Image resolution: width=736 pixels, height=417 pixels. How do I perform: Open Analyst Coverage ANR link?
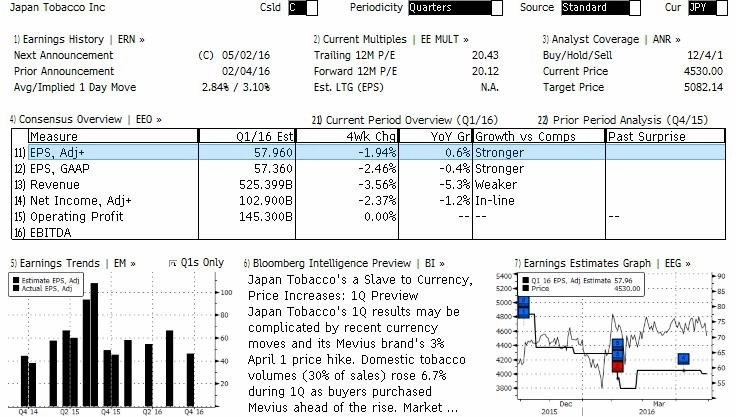pos(612,39)
